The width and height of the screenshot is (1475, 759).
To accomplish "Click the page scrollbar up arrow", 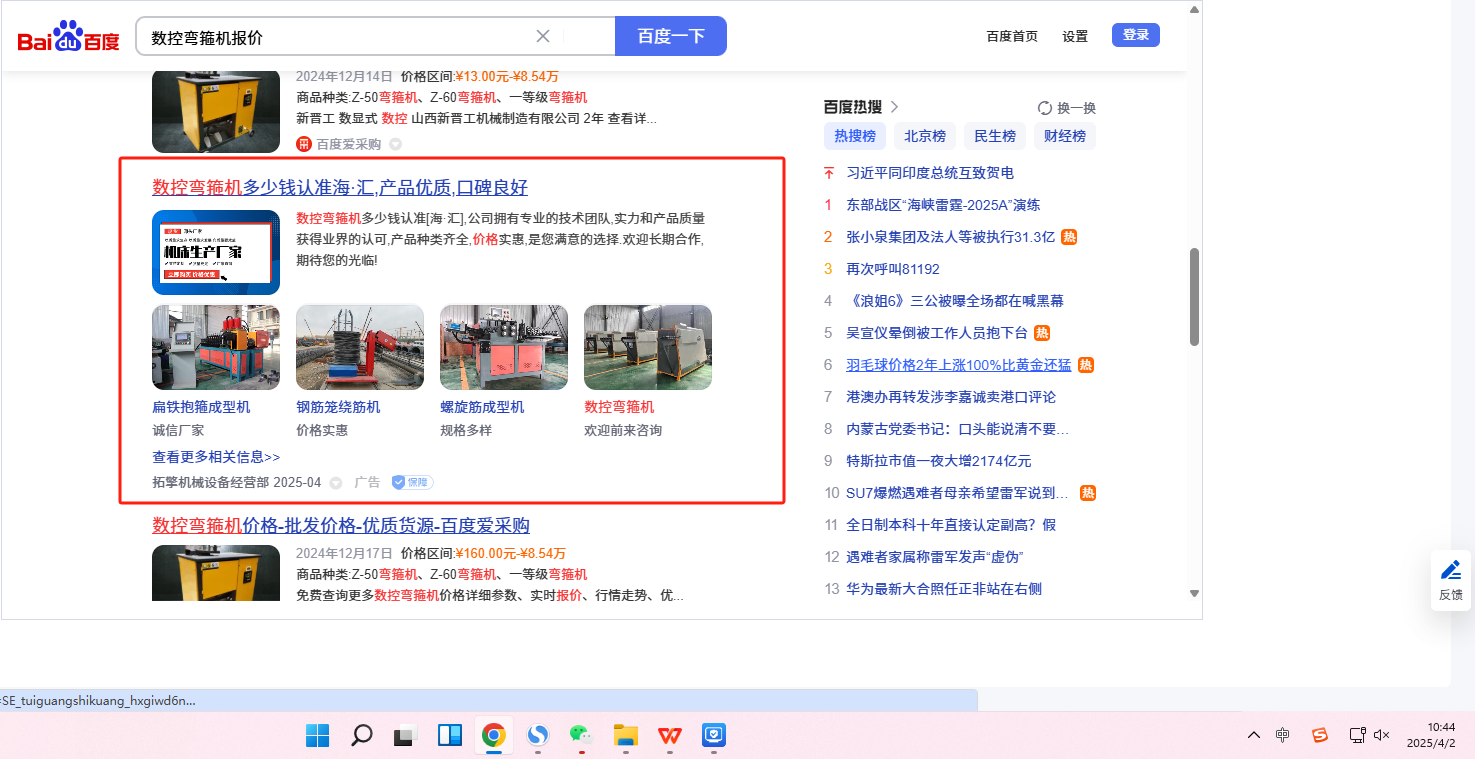I will 1194,9.
